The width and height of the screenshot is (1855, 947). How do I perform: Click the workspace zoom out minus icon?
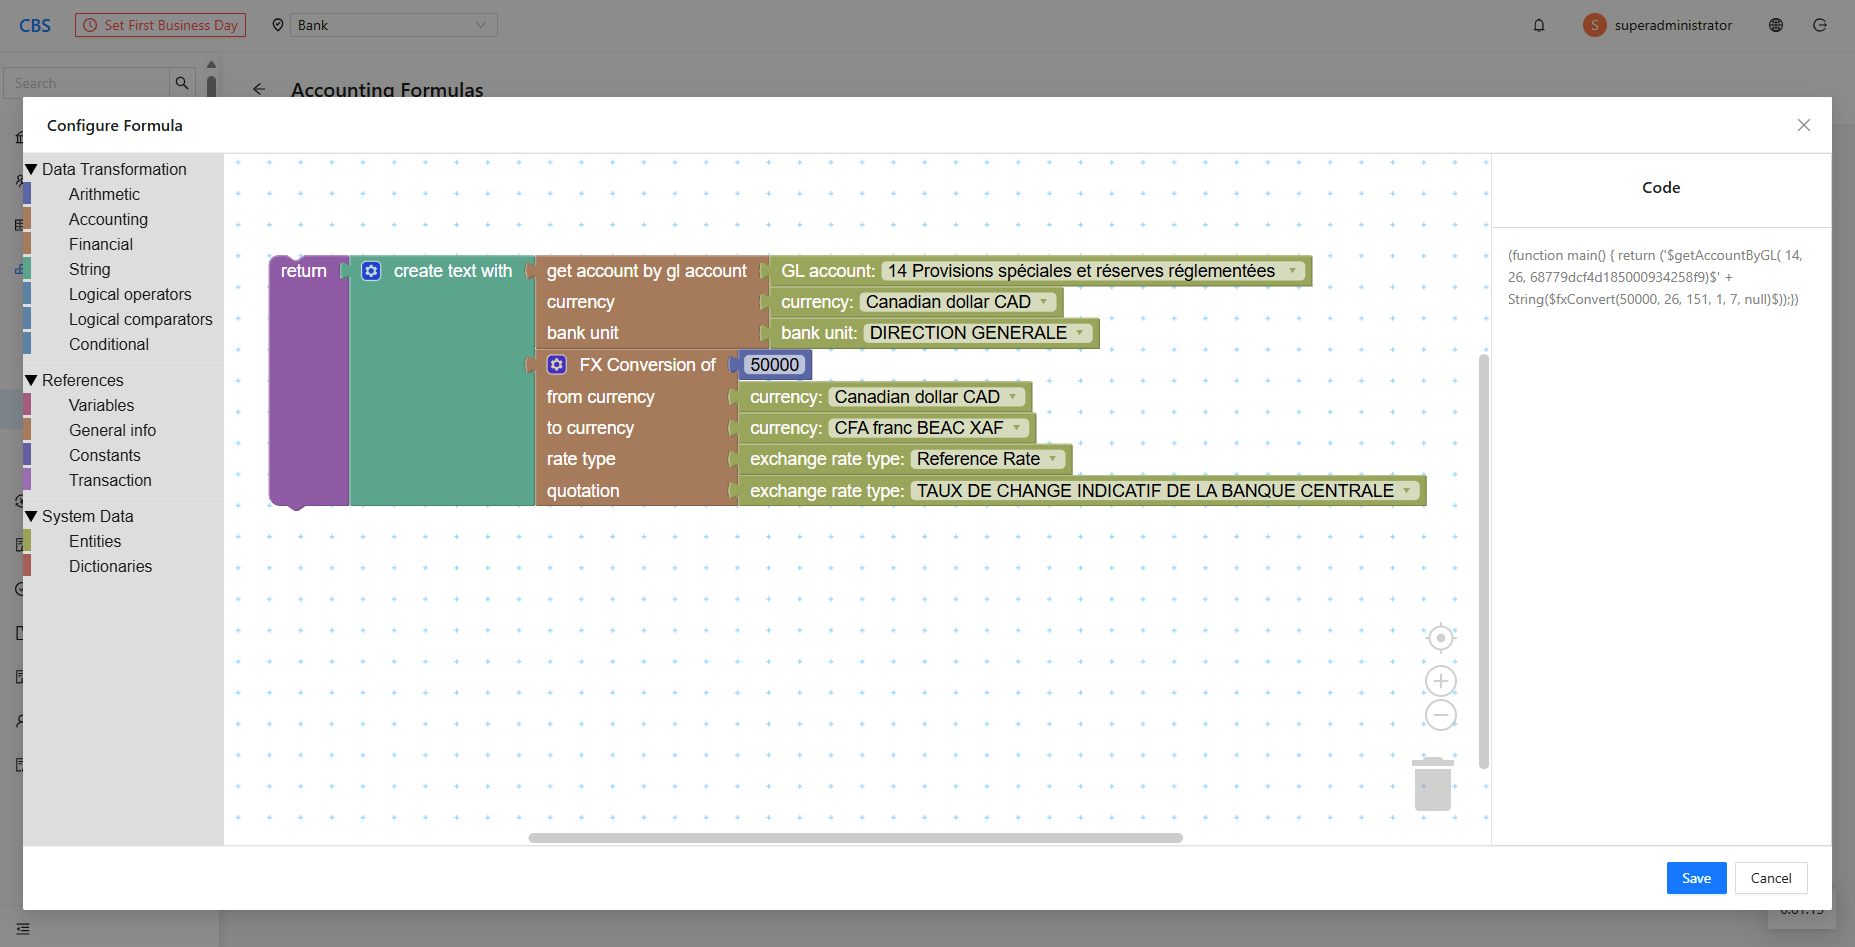pyautogui.click(x=1440, y=715)
